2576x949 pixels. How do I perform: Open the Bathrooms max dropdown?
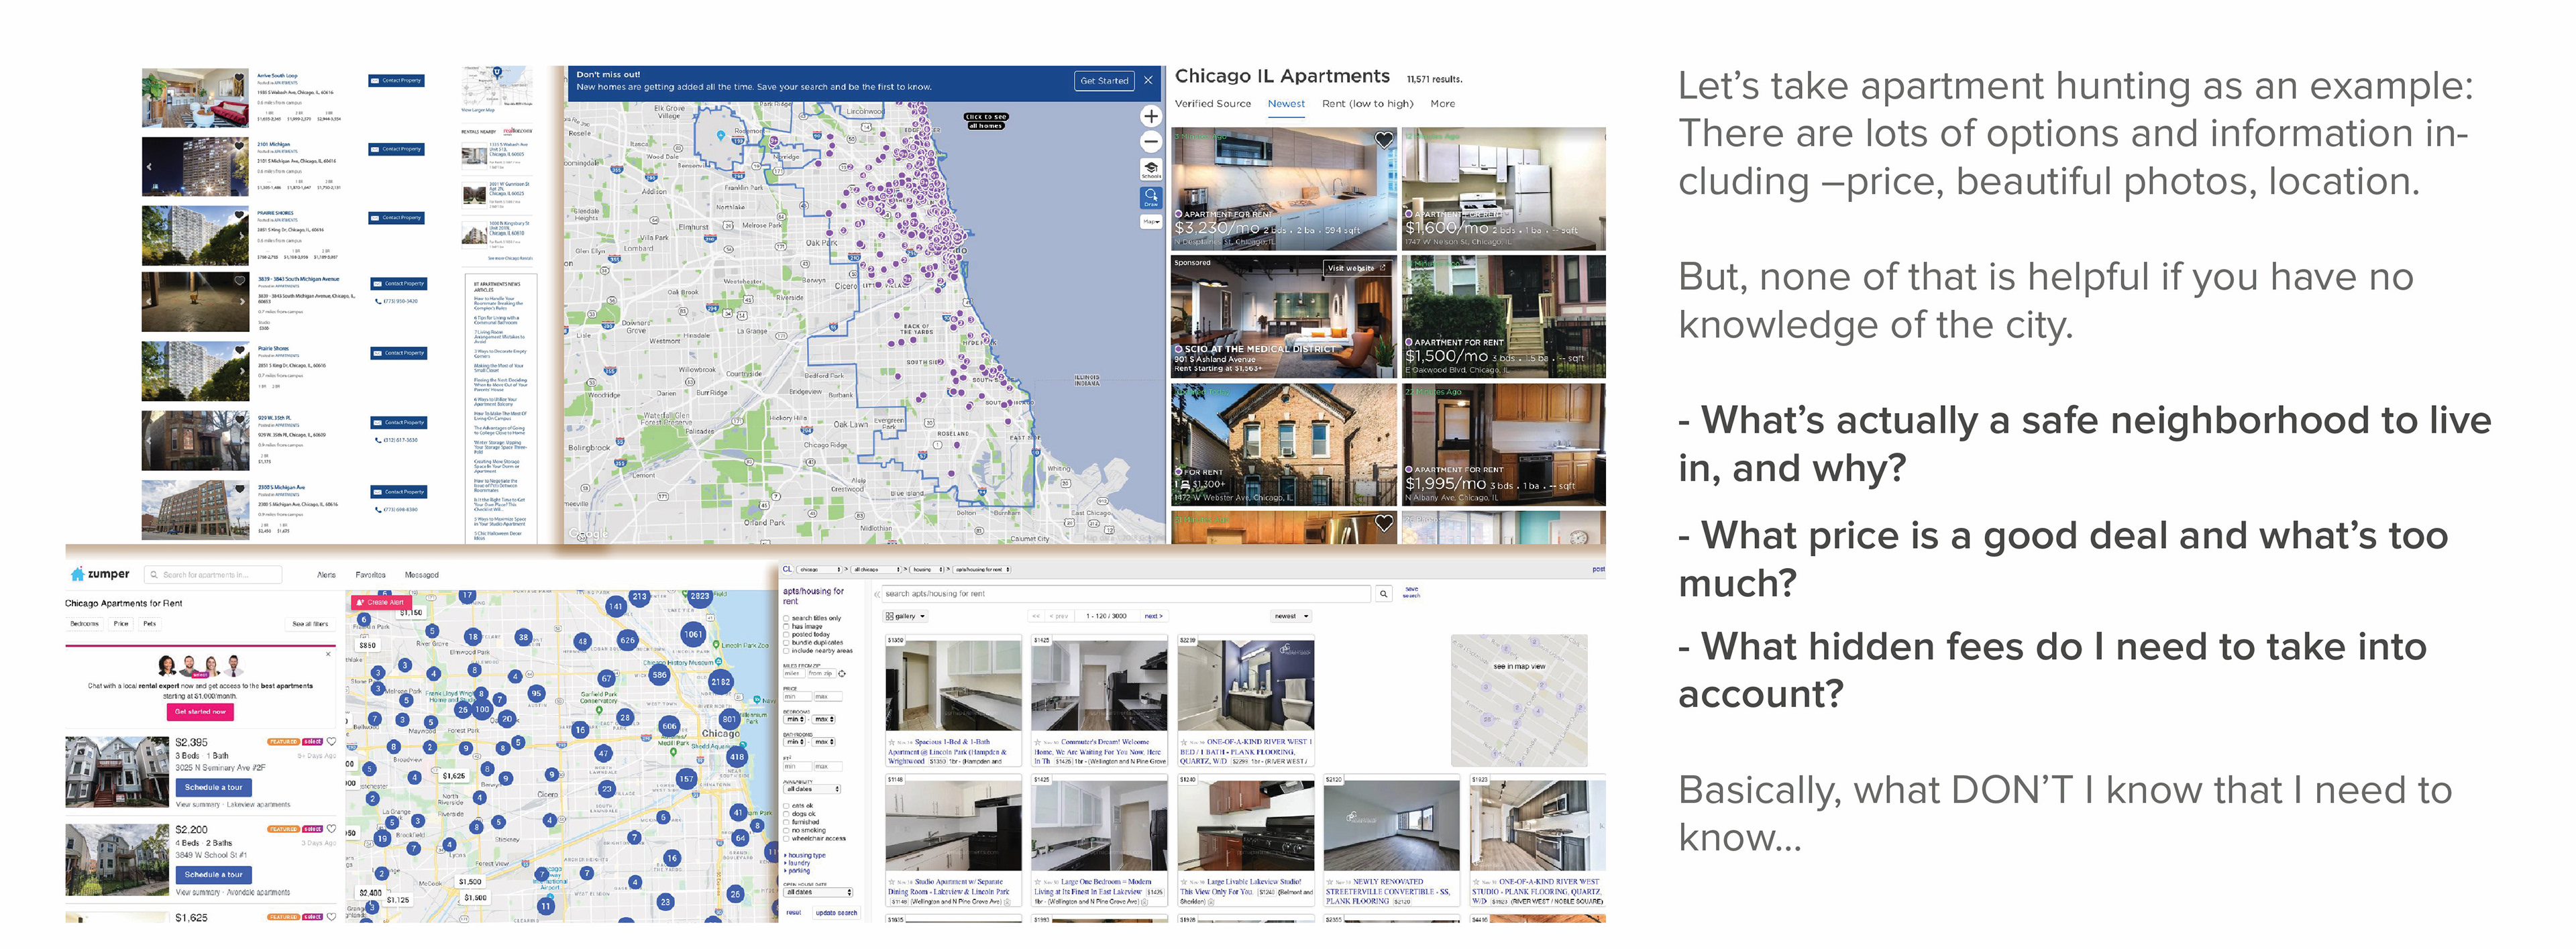[x=824, y=742]
